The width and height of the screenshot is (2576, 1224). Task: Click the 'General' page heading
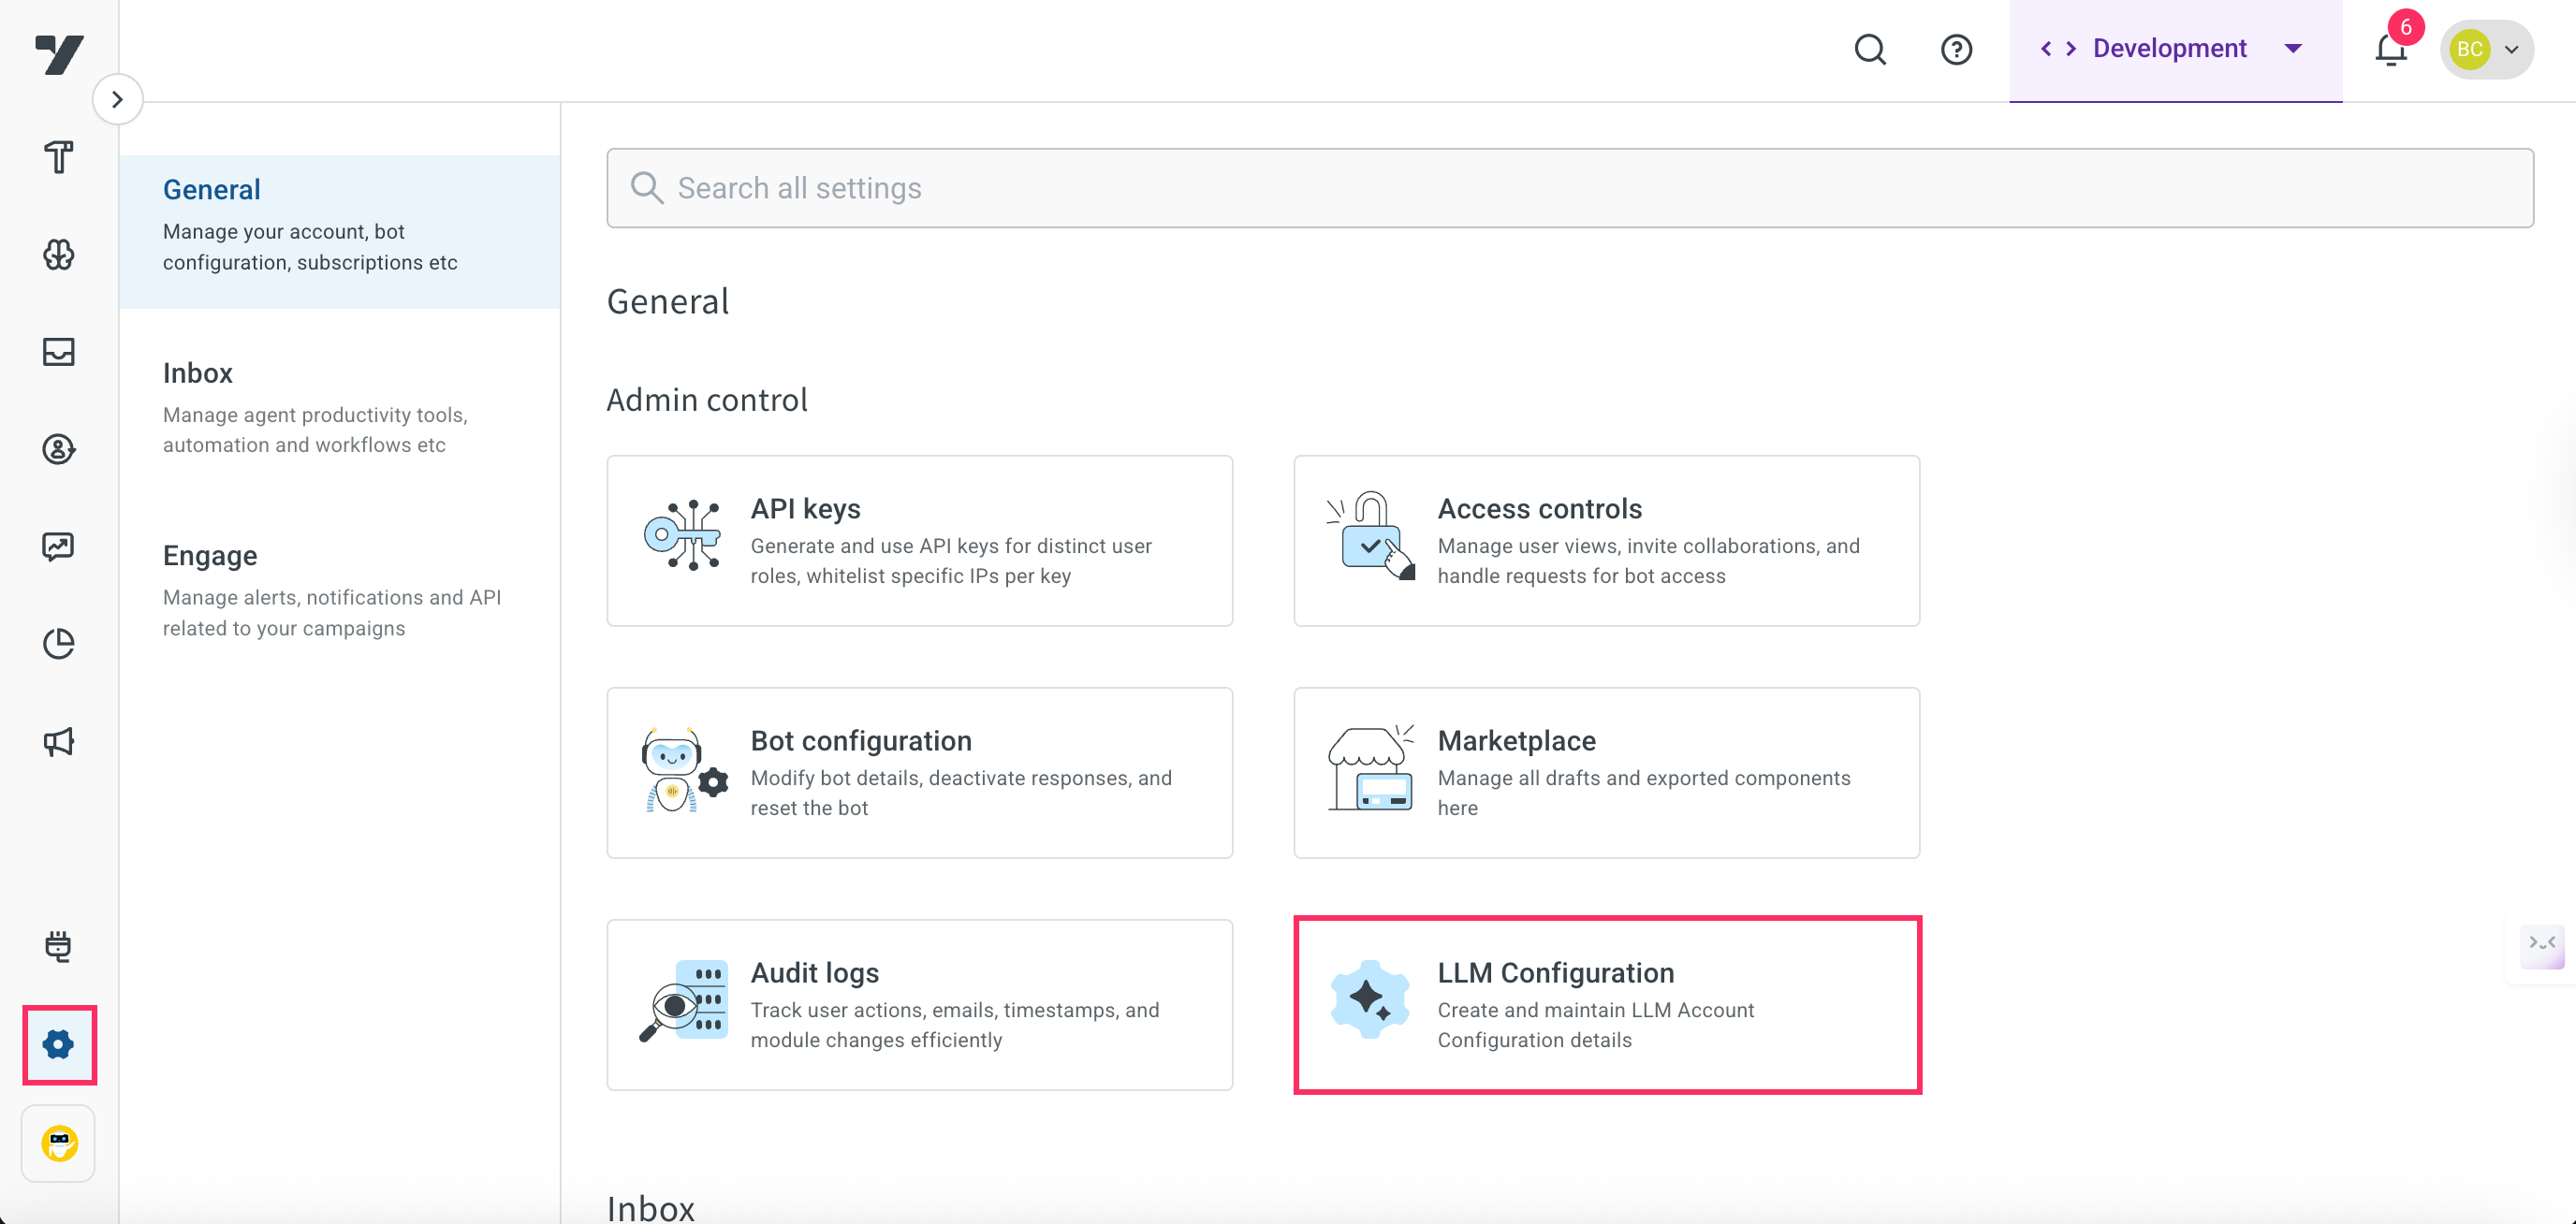[x=668, y=301]
